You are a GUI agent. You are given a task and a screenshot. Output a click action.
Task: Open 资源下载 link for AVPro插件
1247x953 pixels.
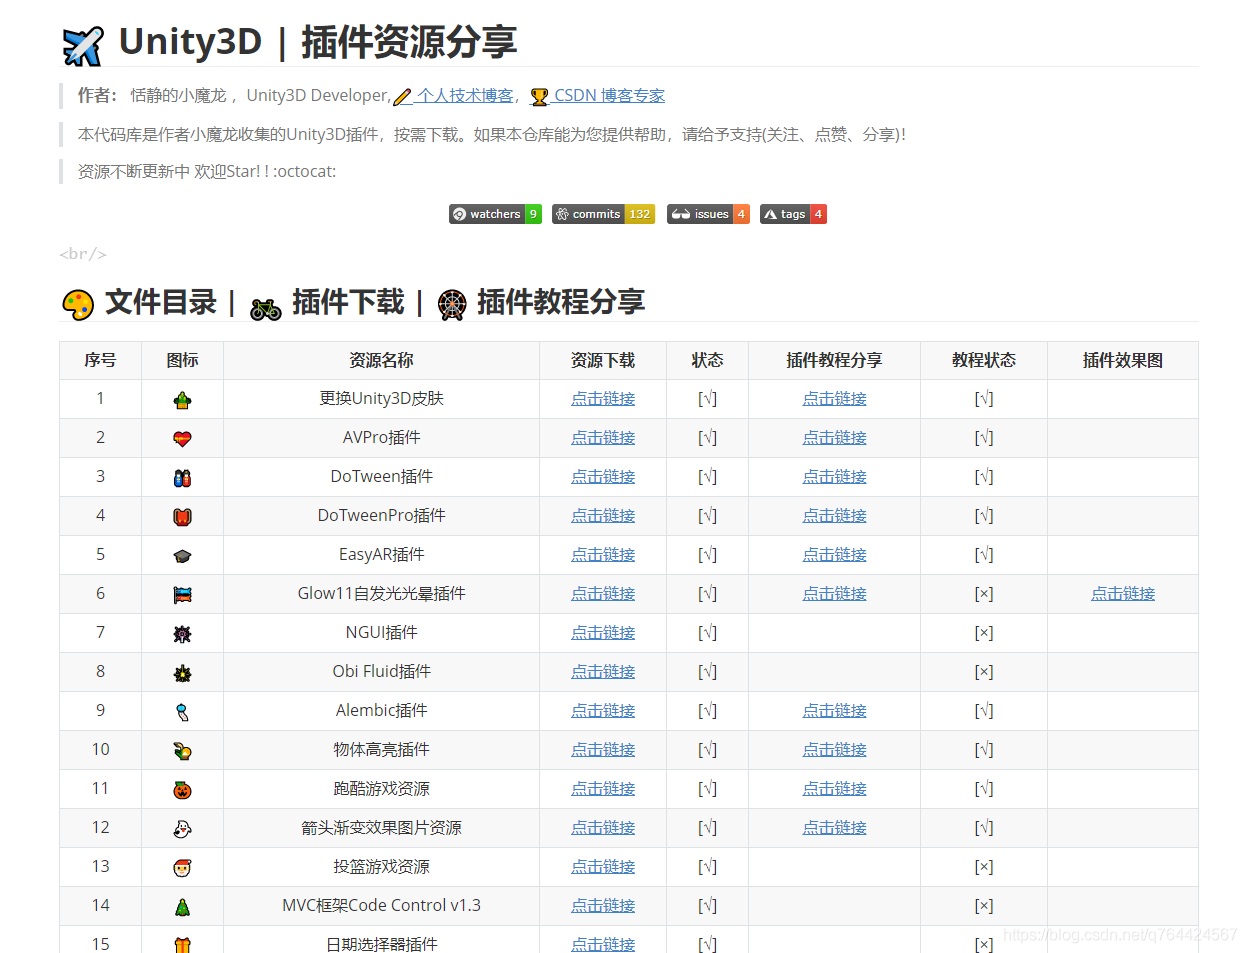click(603, 437)
